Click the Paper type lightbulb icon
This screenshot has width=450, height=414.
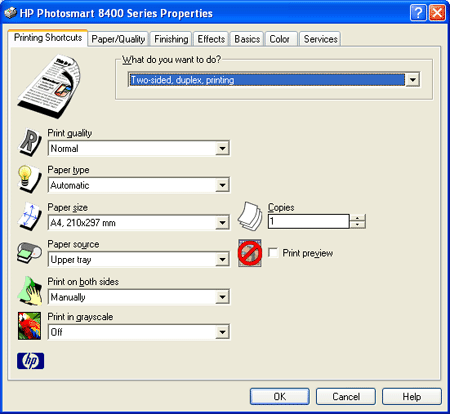point(29,179)
